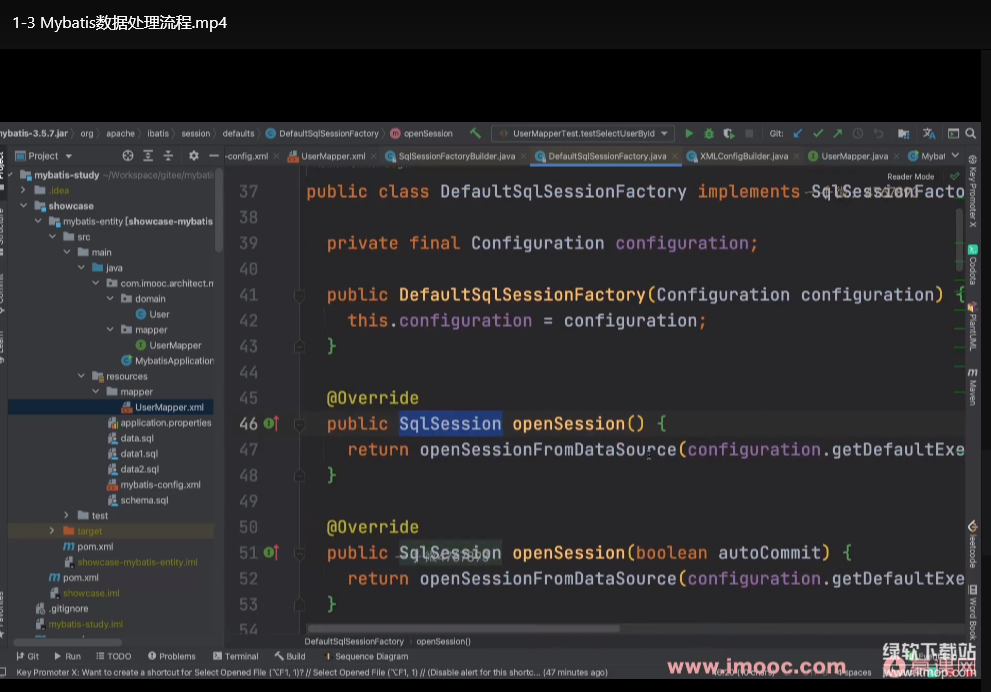The image size is (991, 692).
Task: Collapse the resources folder
Action: [x=82, y=376]
